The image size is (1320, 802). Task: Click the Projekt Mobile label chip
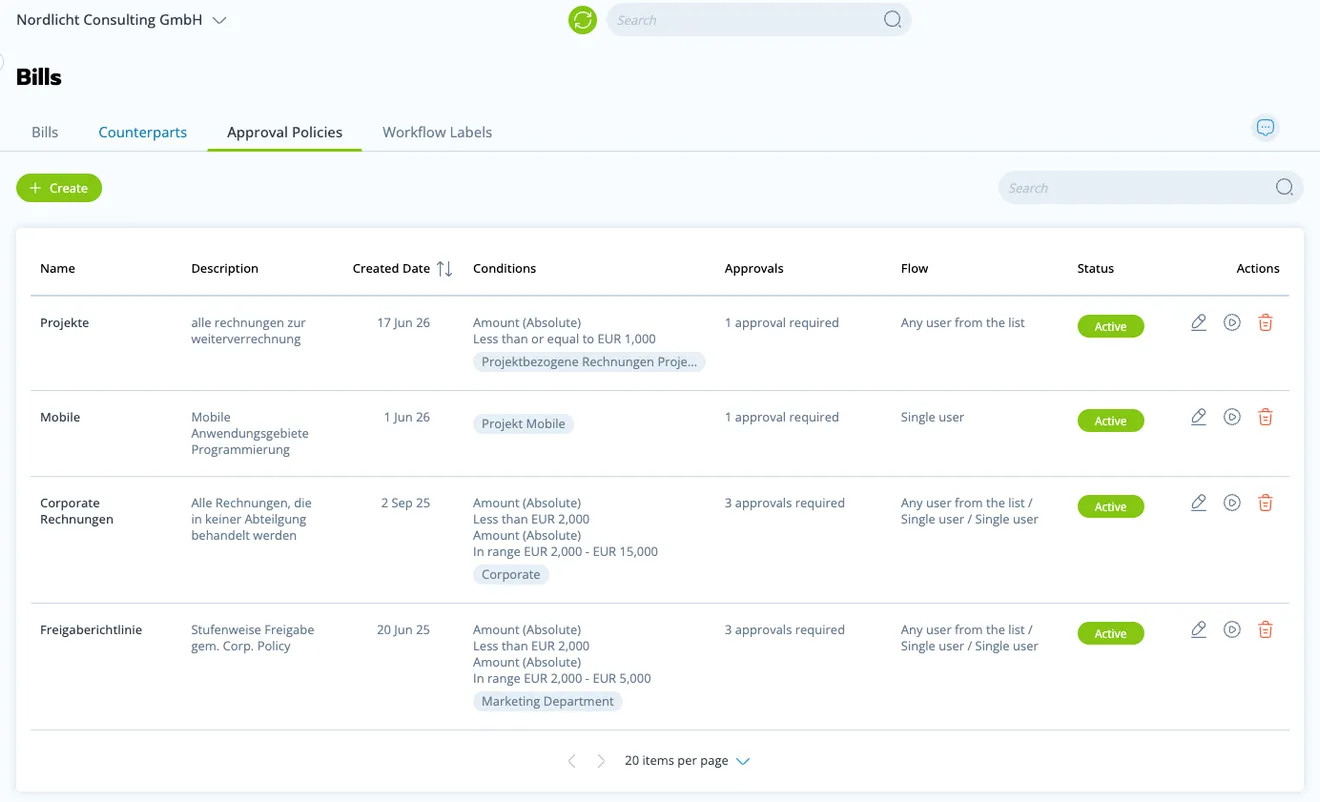(x=523, y=424)
